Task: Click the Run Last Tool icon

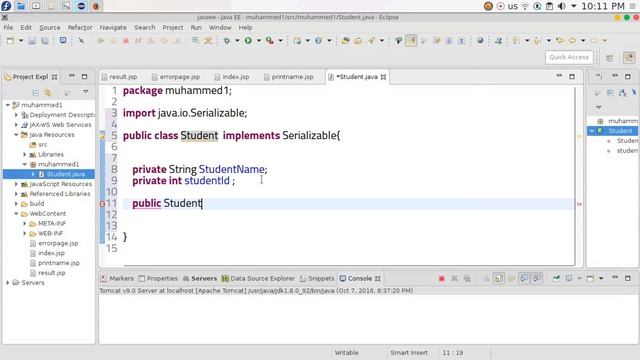Action: tap(270, 40)
